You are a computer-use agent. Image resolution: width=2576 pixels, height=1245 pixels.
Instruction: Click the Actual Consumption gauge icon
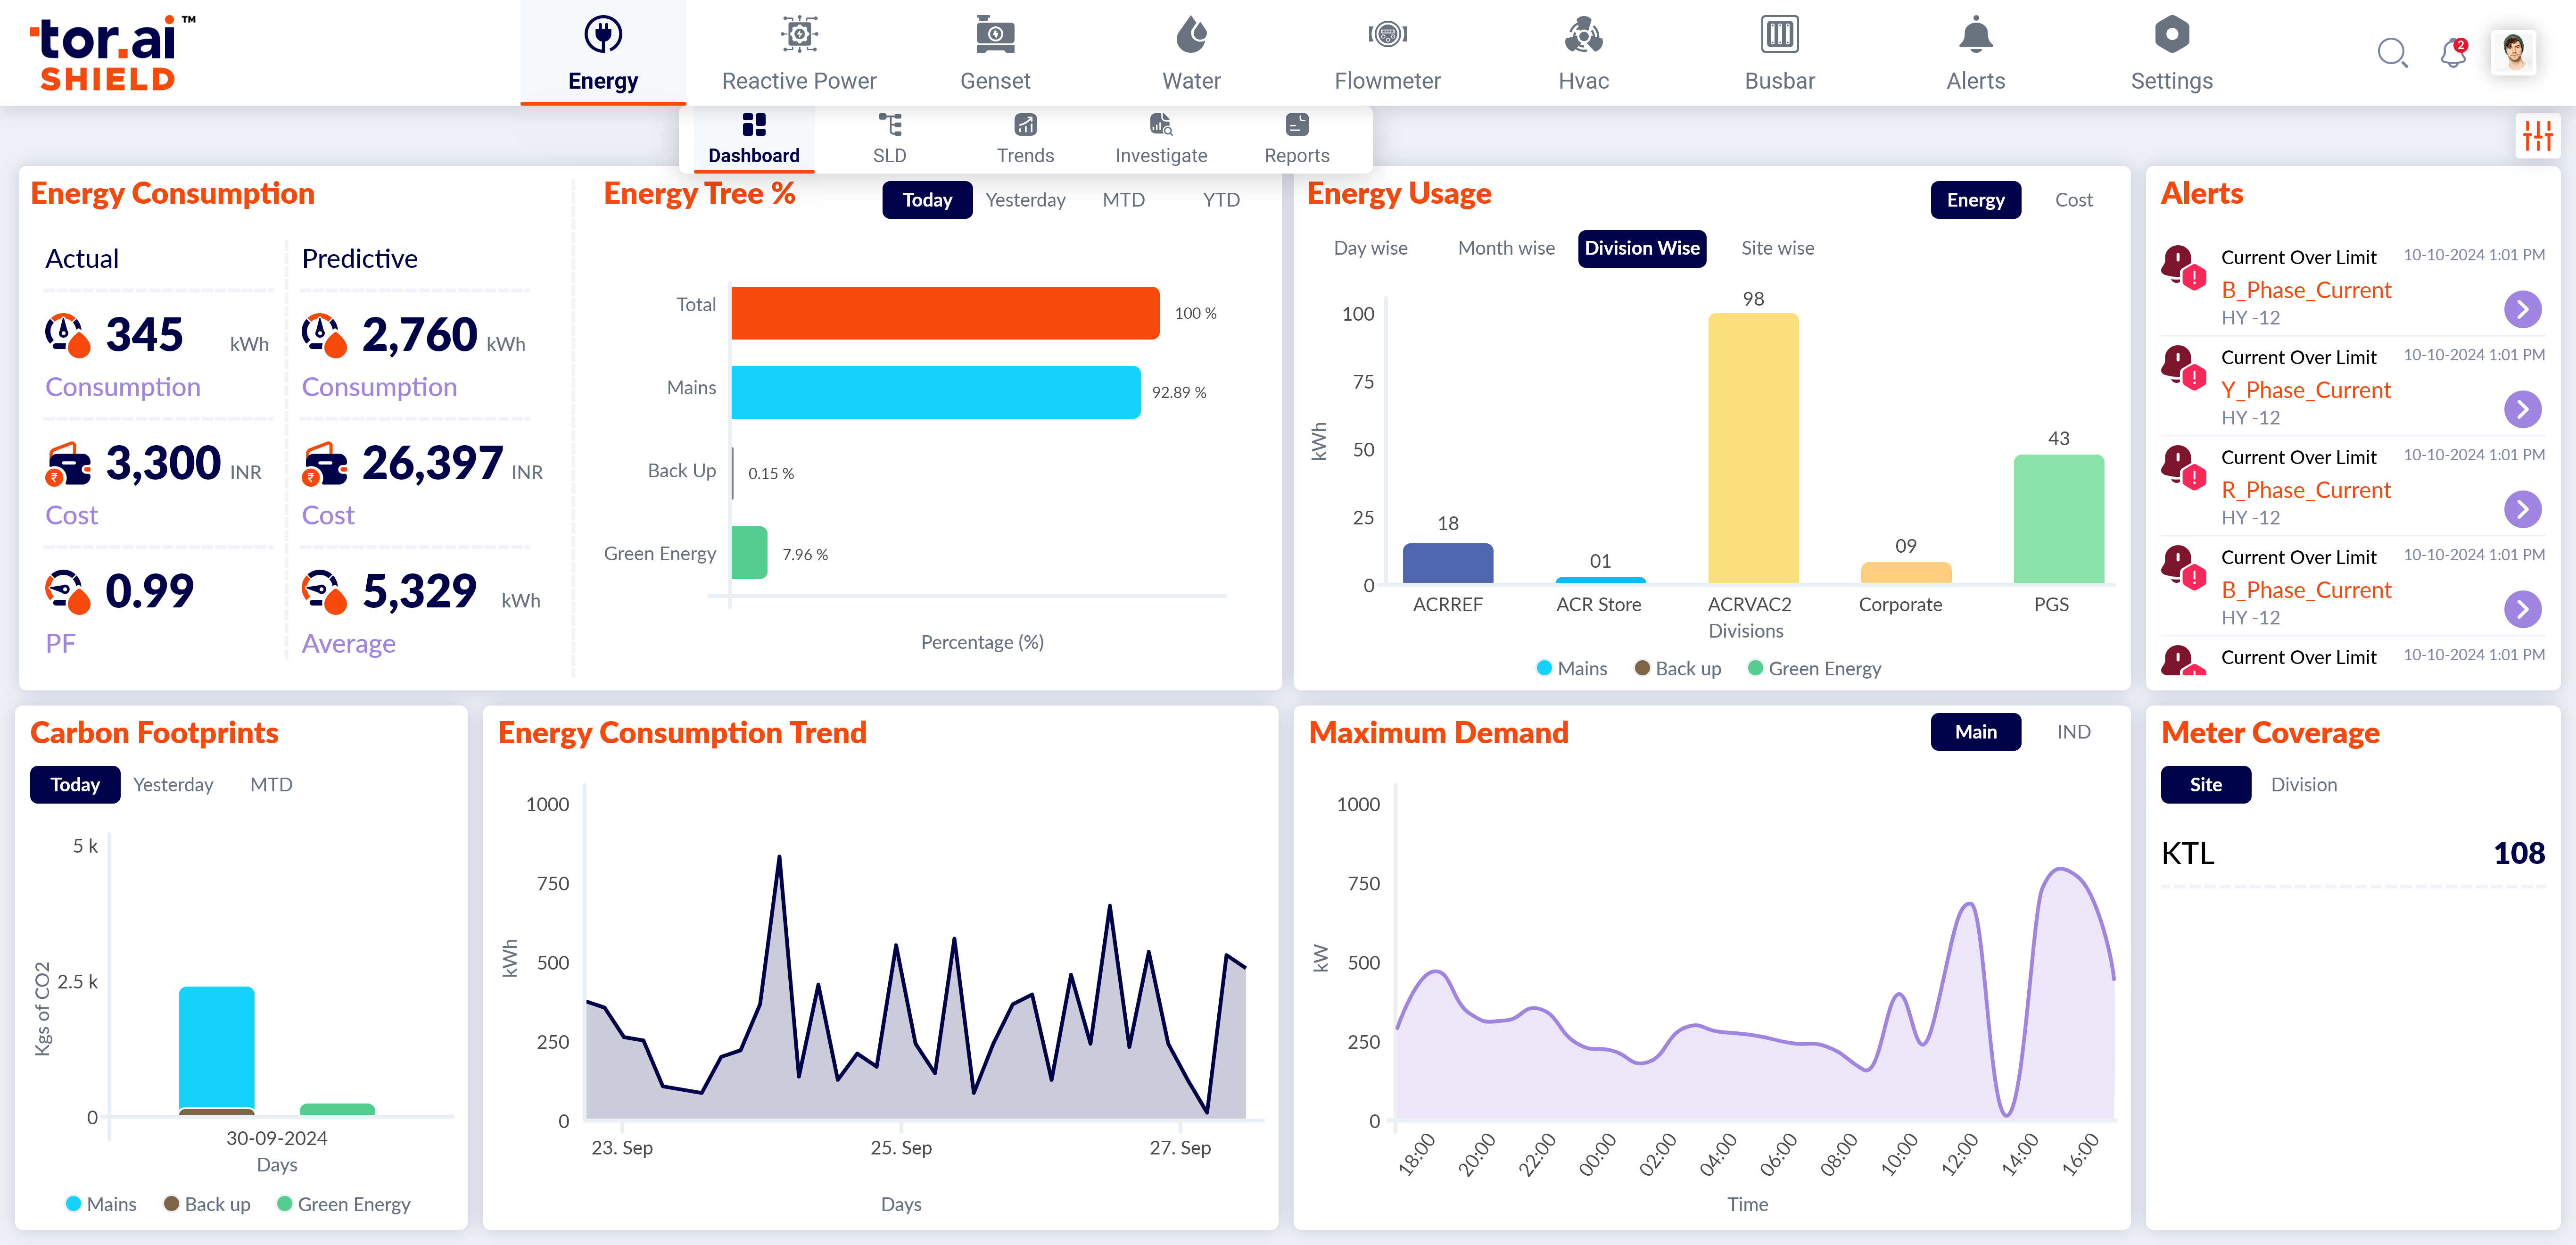(67, 334)
